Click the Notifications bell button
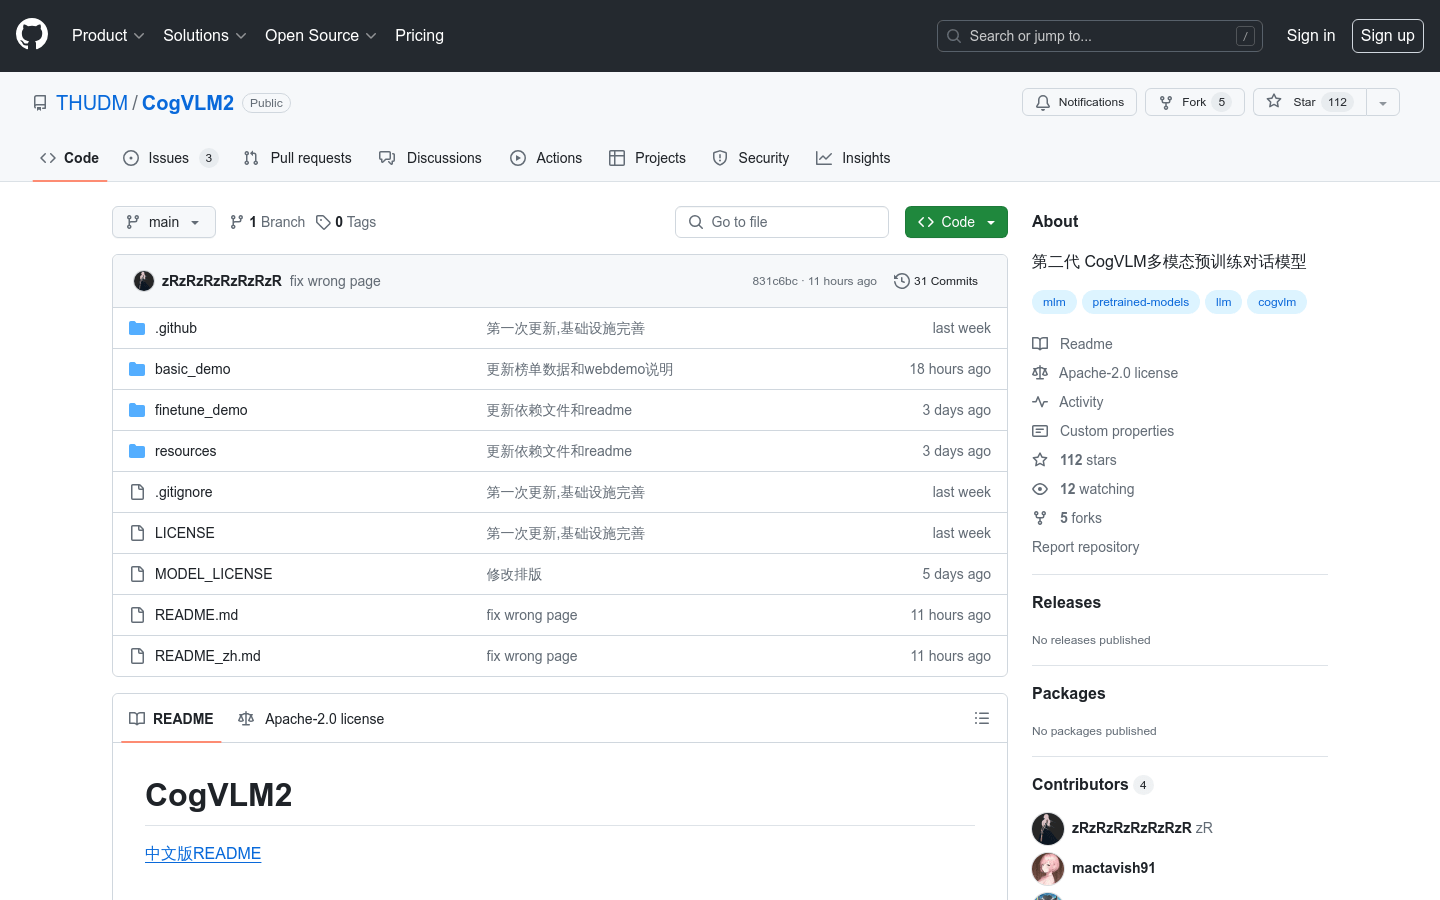This screenshot has height=900, width=1440. [1079, 102]
